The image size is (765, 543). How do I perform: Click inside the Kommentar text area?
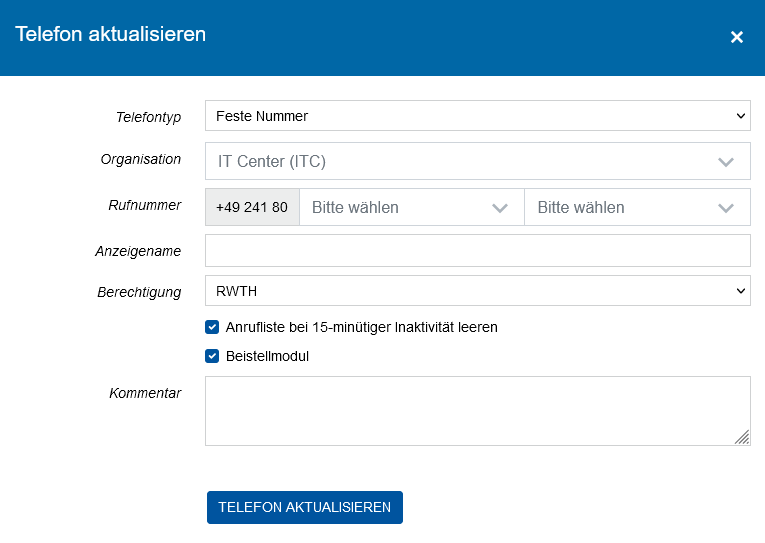[470, 410]
